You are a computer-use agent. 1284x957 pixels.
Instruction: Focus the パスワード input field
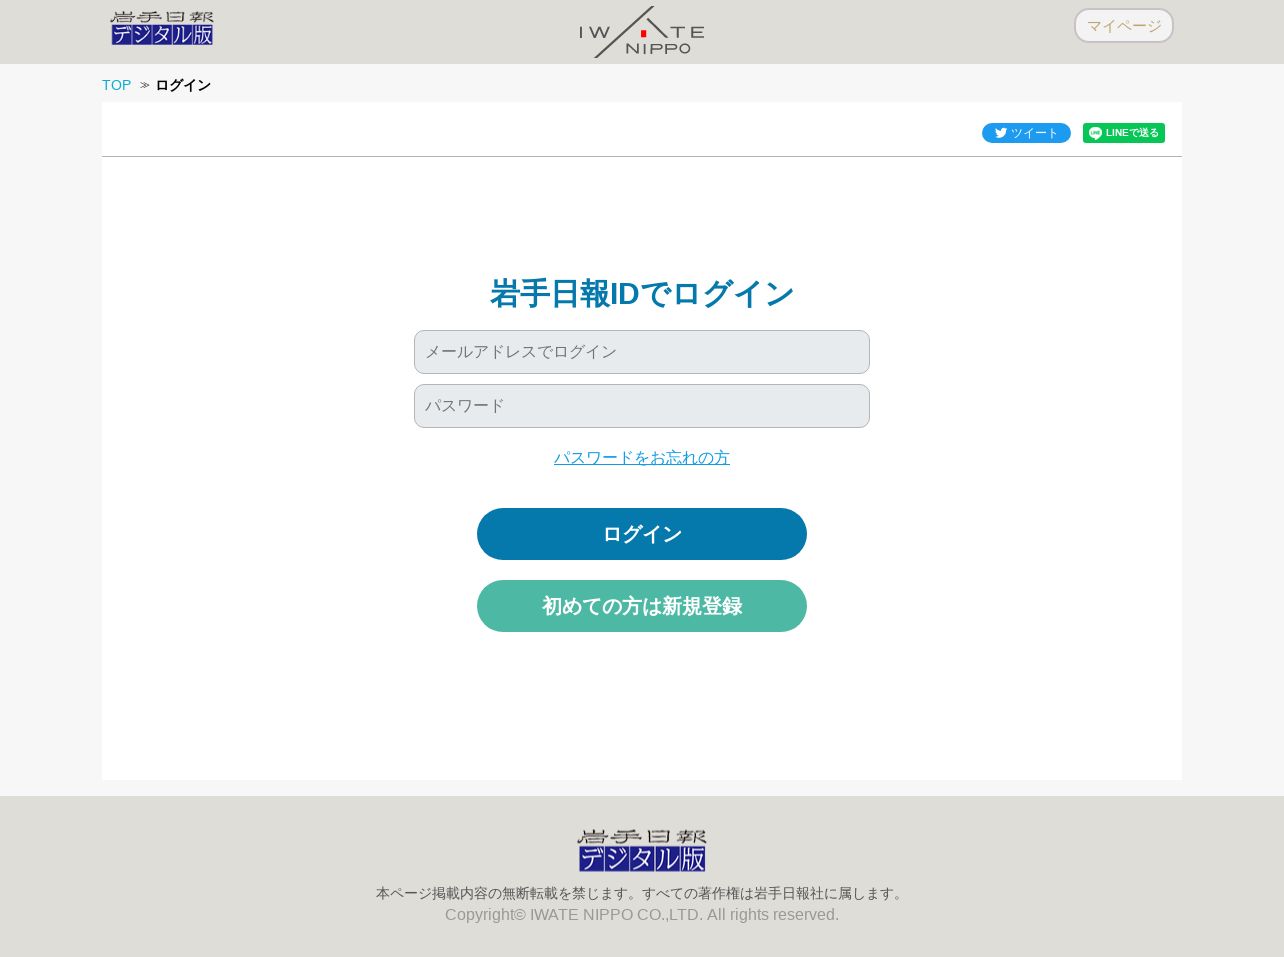coord(642,406)
